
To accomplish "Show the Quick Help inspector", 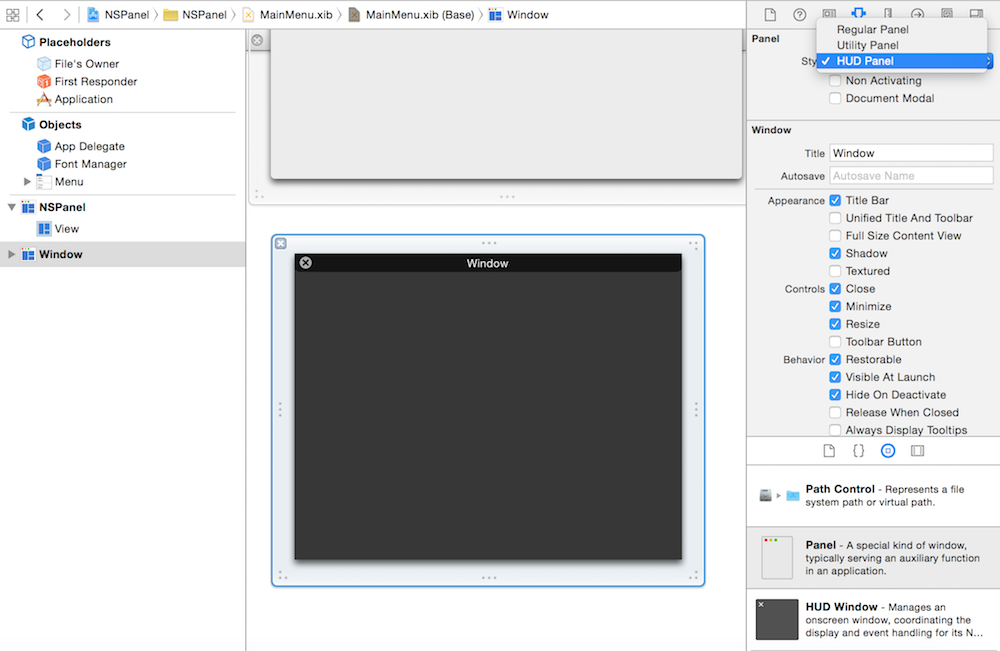I will pyautogui.click(x=798, y=14).
